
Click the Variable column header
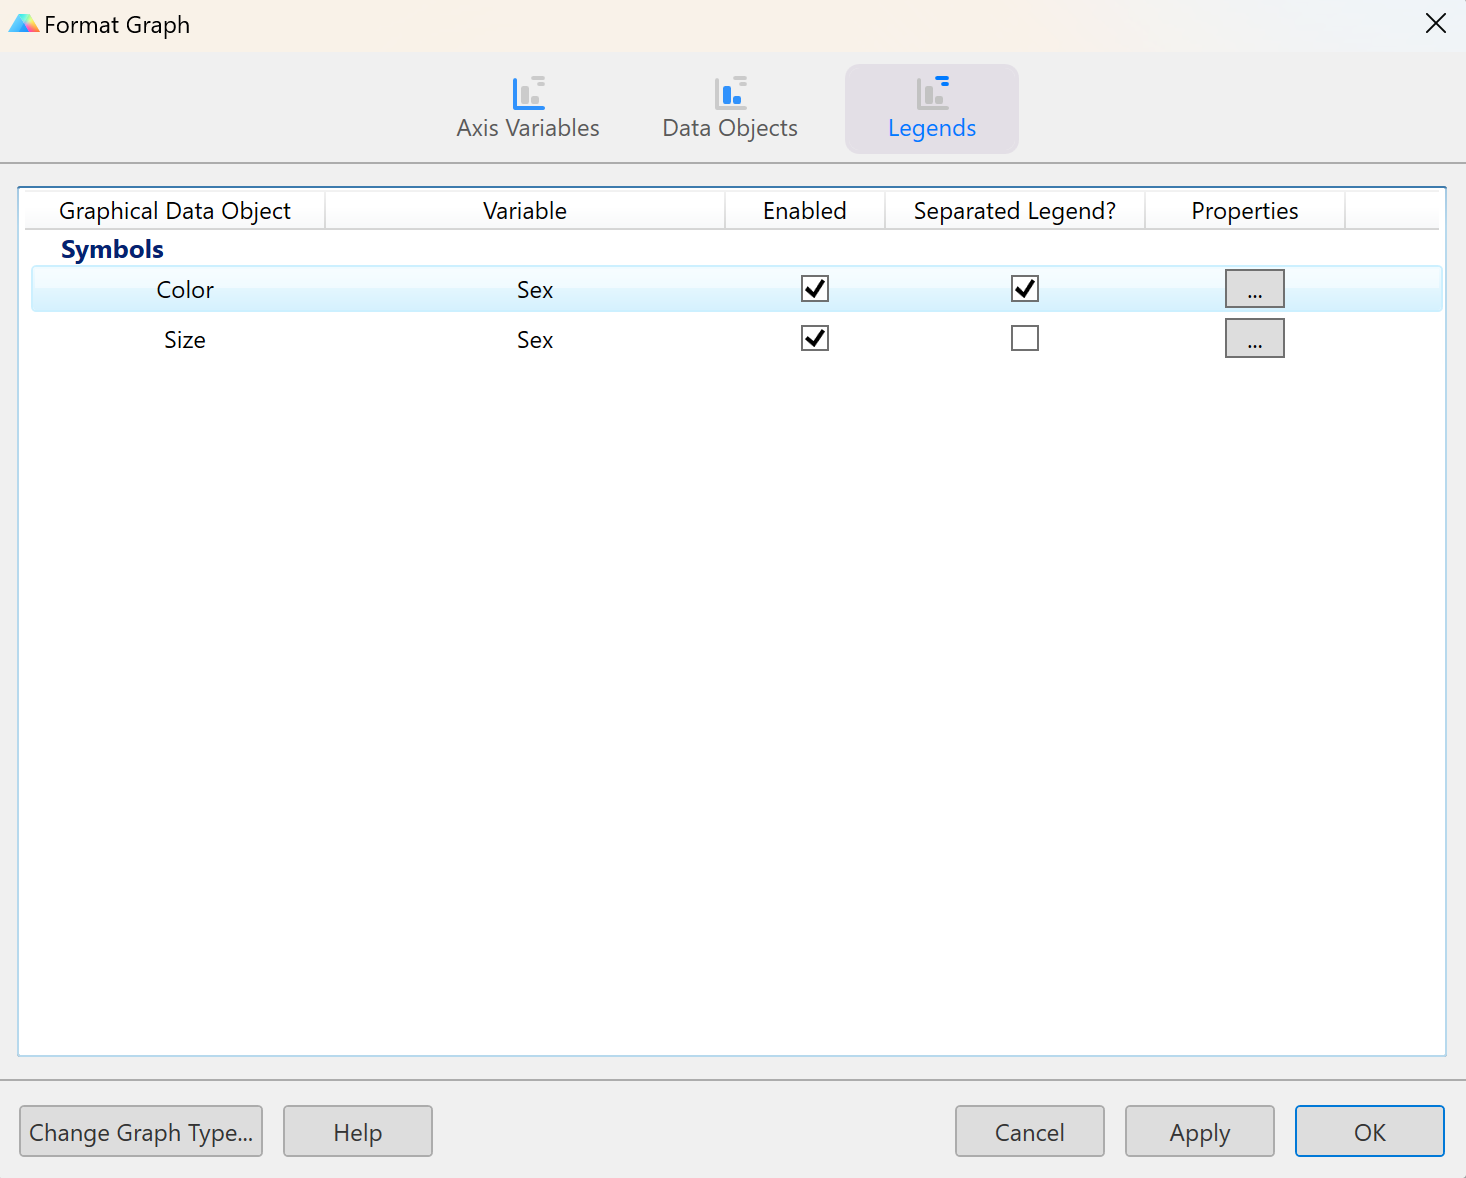pyautogui.click(x=524, y=211)
